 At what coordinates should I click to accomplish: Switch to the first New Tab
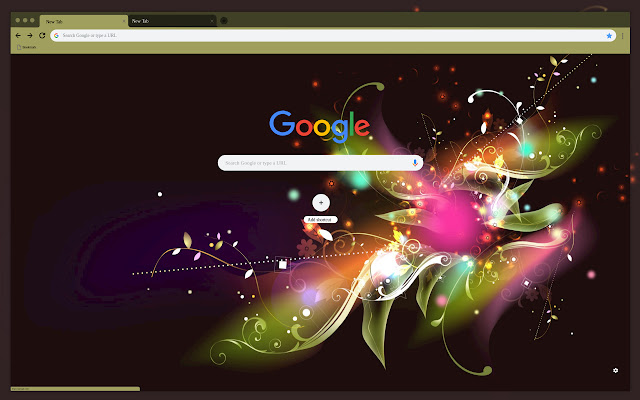pyautogui.click(x=84, y=21)
